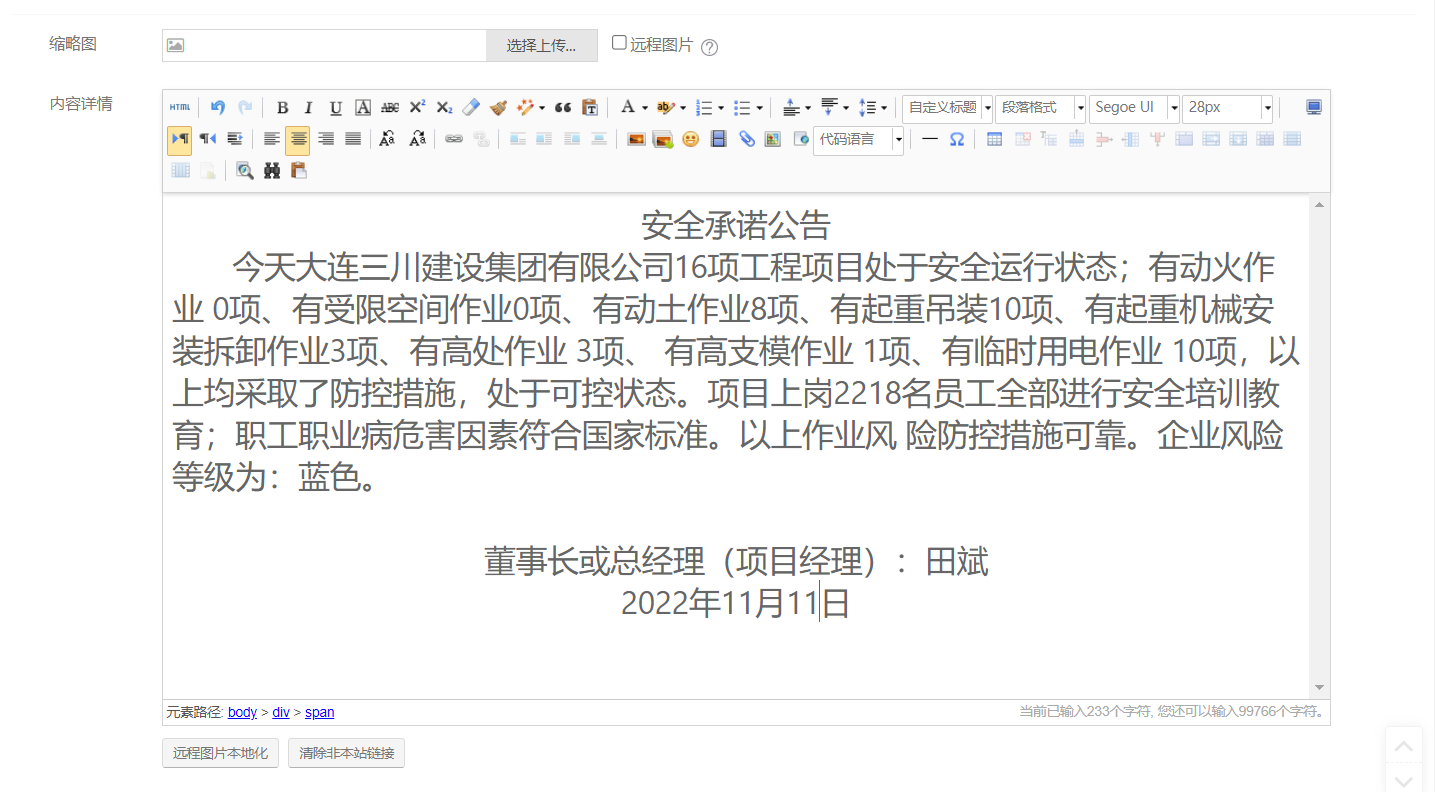
Task: Open the 代码语言 dropdown
Action: tap(858, 139)
